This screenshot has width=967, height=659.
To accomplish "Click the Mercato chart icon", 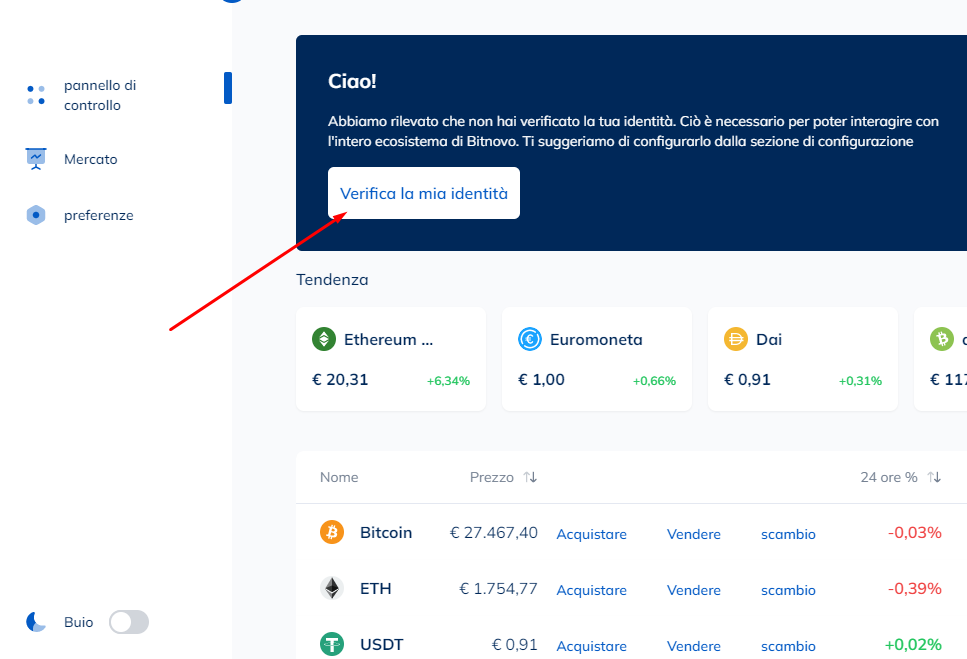I will point(36,159).
